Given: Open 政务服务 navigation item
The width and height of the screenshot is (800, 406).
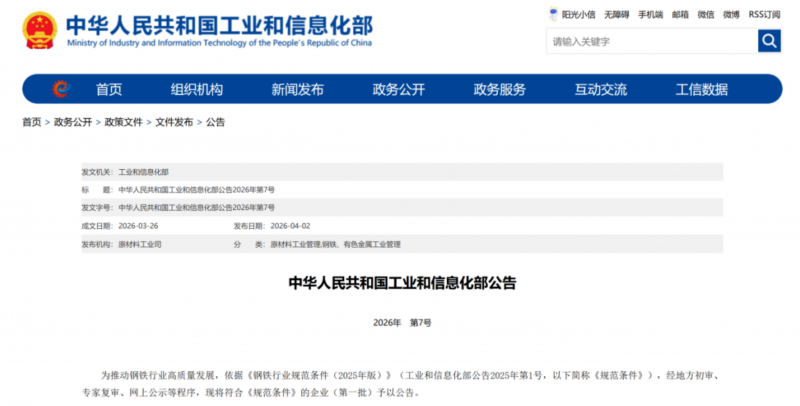Looking at the screenshot, I should click(500, 89).
